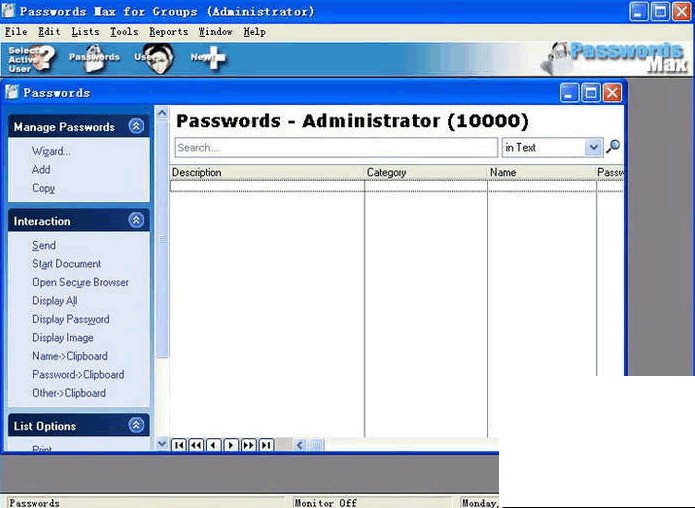Open the Help menu
The height and width of the screenshot is (508, 695).
click(x=254, y=32)
